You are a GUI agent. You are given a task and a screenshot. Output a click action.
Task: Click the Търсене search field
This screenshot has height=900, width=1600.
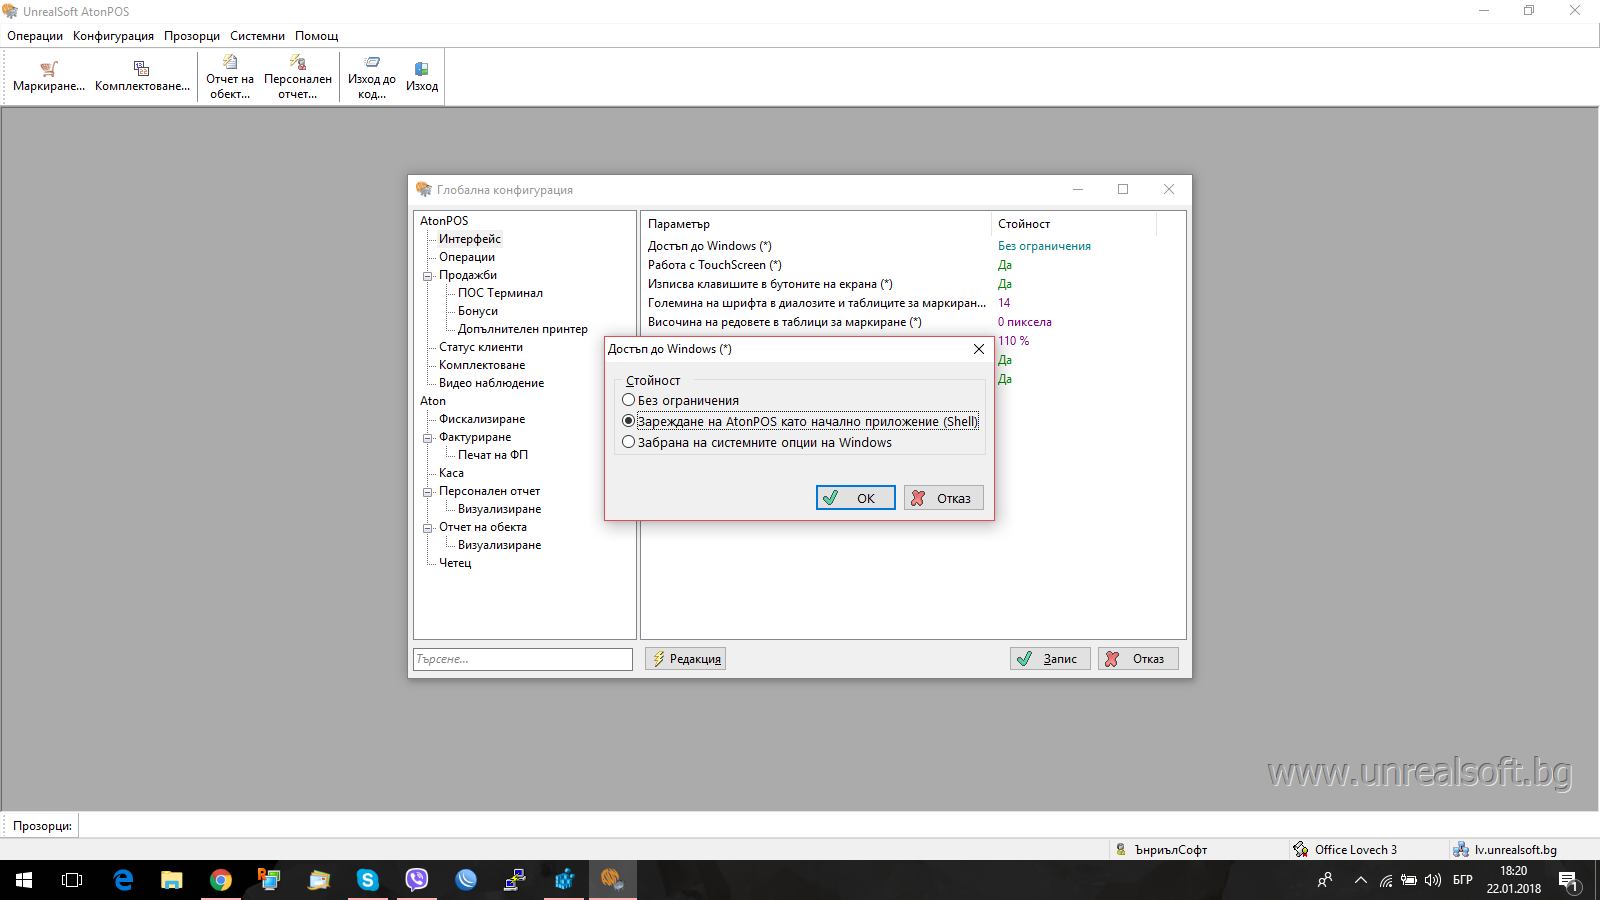click(522, 659)
